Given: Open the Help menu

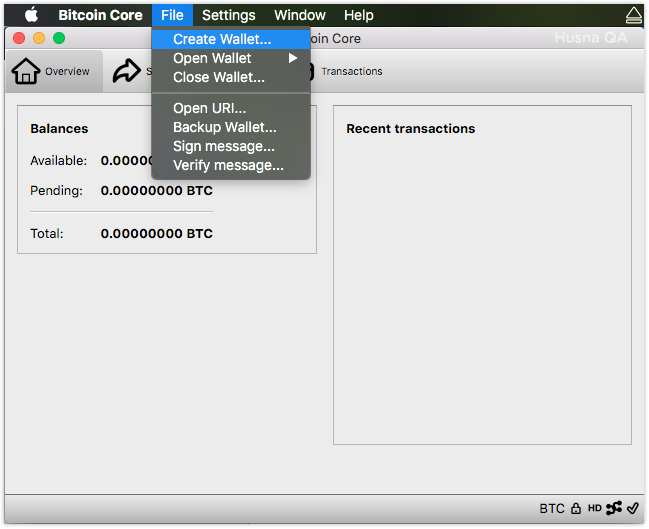Looking at the screenshot, I should click(358, 15).
